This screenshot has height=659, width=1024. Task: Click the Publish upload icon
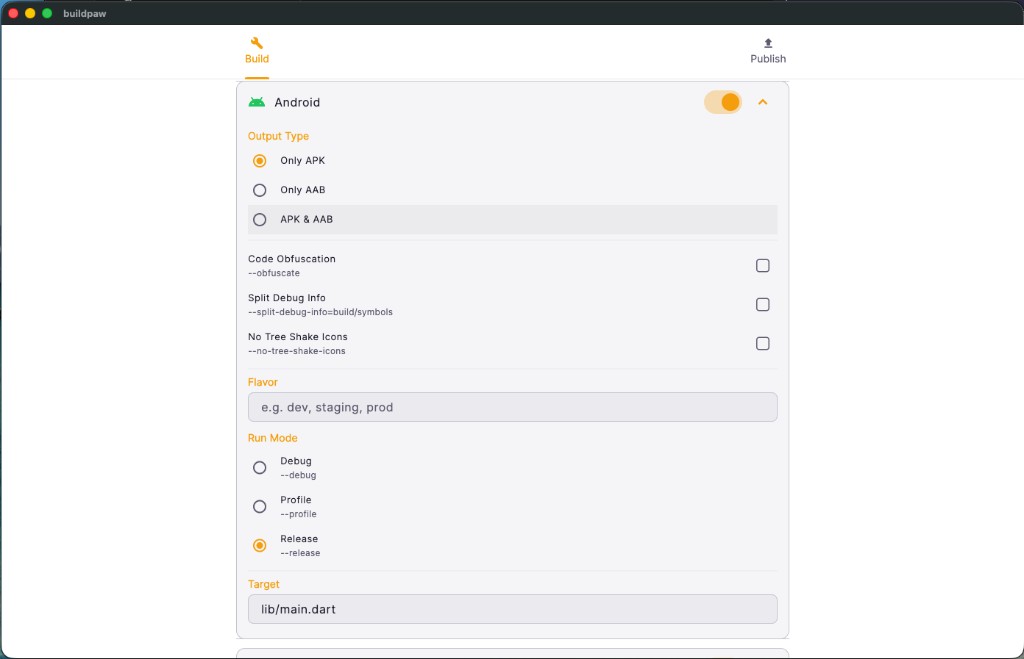(x=767, y=44)
